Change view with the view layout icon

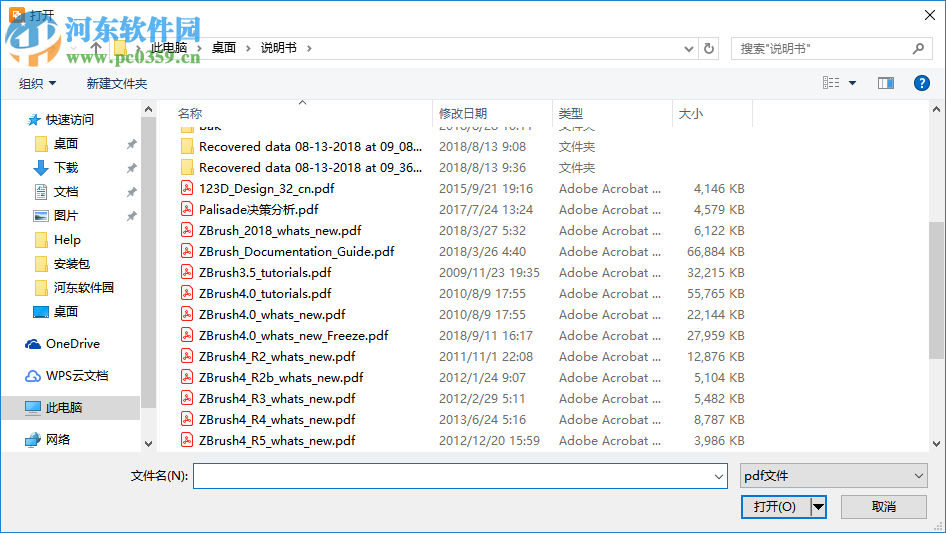(831, 83)
